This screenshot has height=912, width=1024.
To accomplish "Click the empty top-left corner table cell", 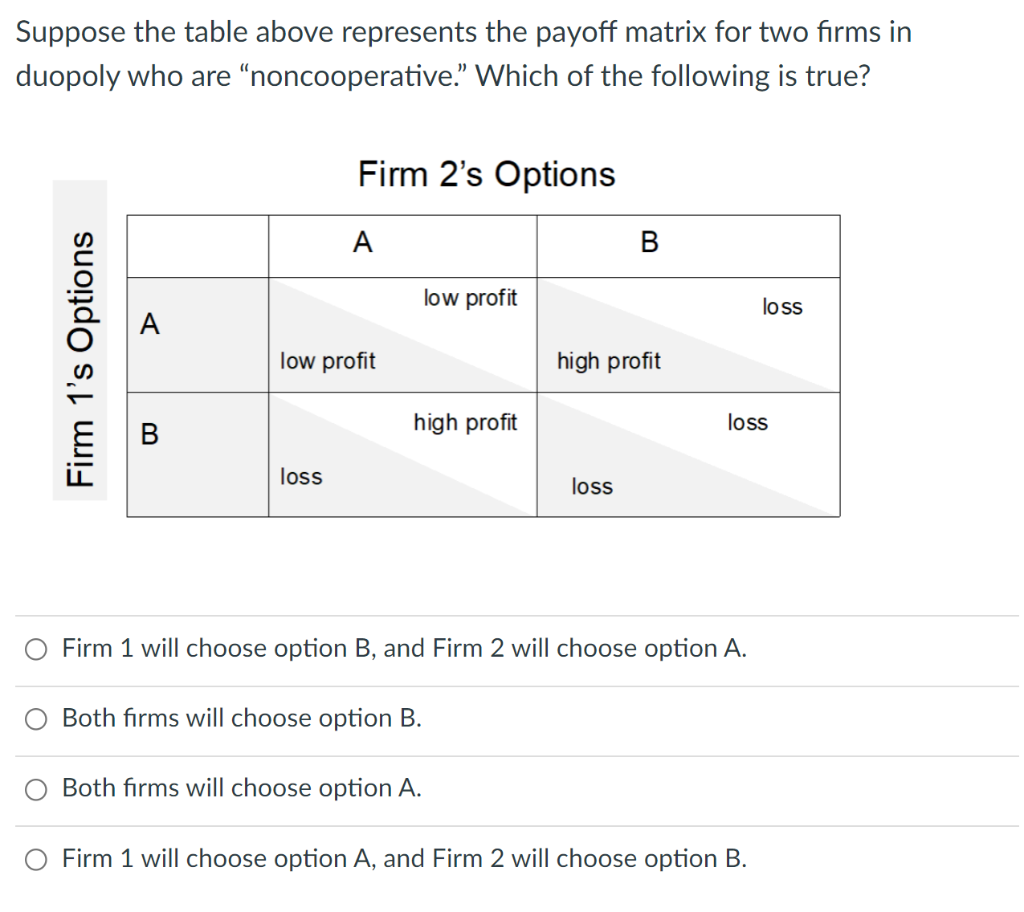I will (197, 245).
